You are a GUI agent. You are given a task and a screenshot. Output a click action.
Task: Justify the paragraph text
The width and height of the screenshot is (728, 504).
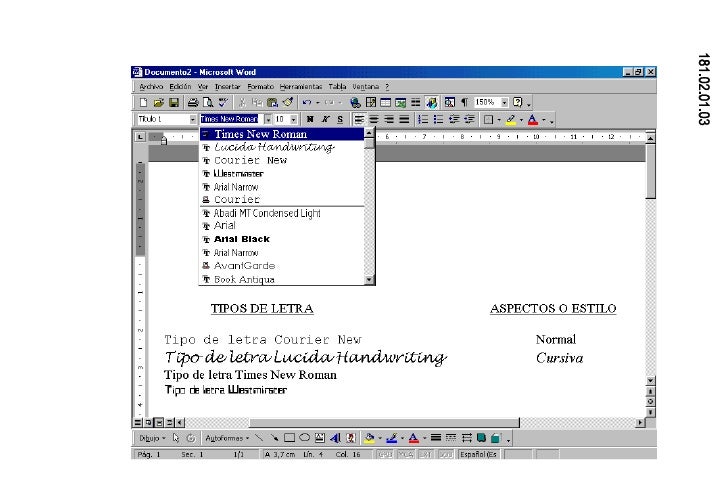tap(404, 120)
